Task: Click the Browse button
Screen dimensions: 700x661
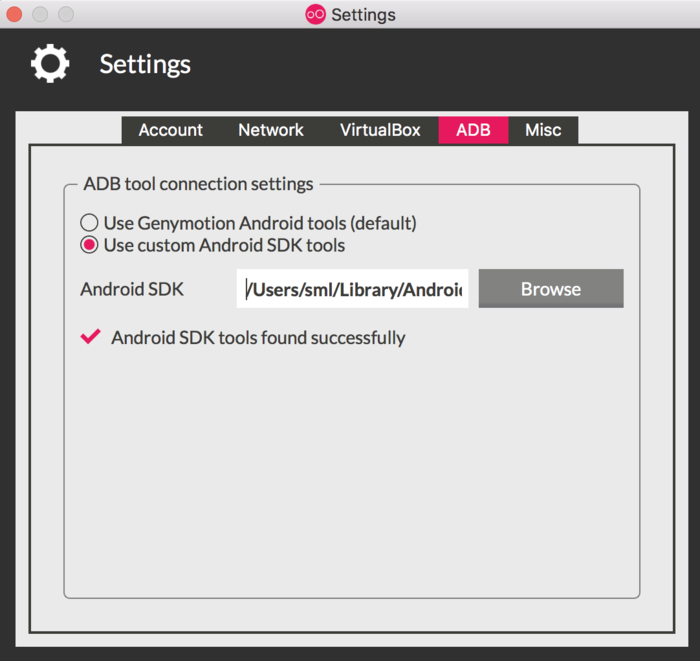Action: 551,289
